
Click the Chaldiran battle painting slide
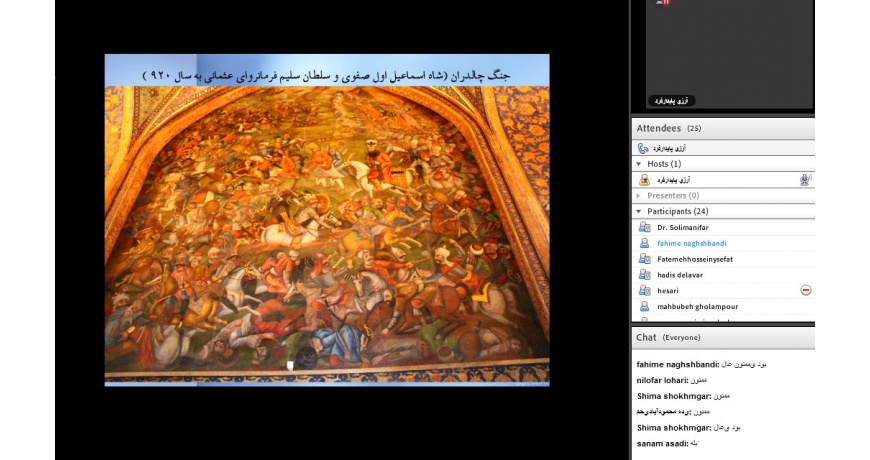coord(327,234)
